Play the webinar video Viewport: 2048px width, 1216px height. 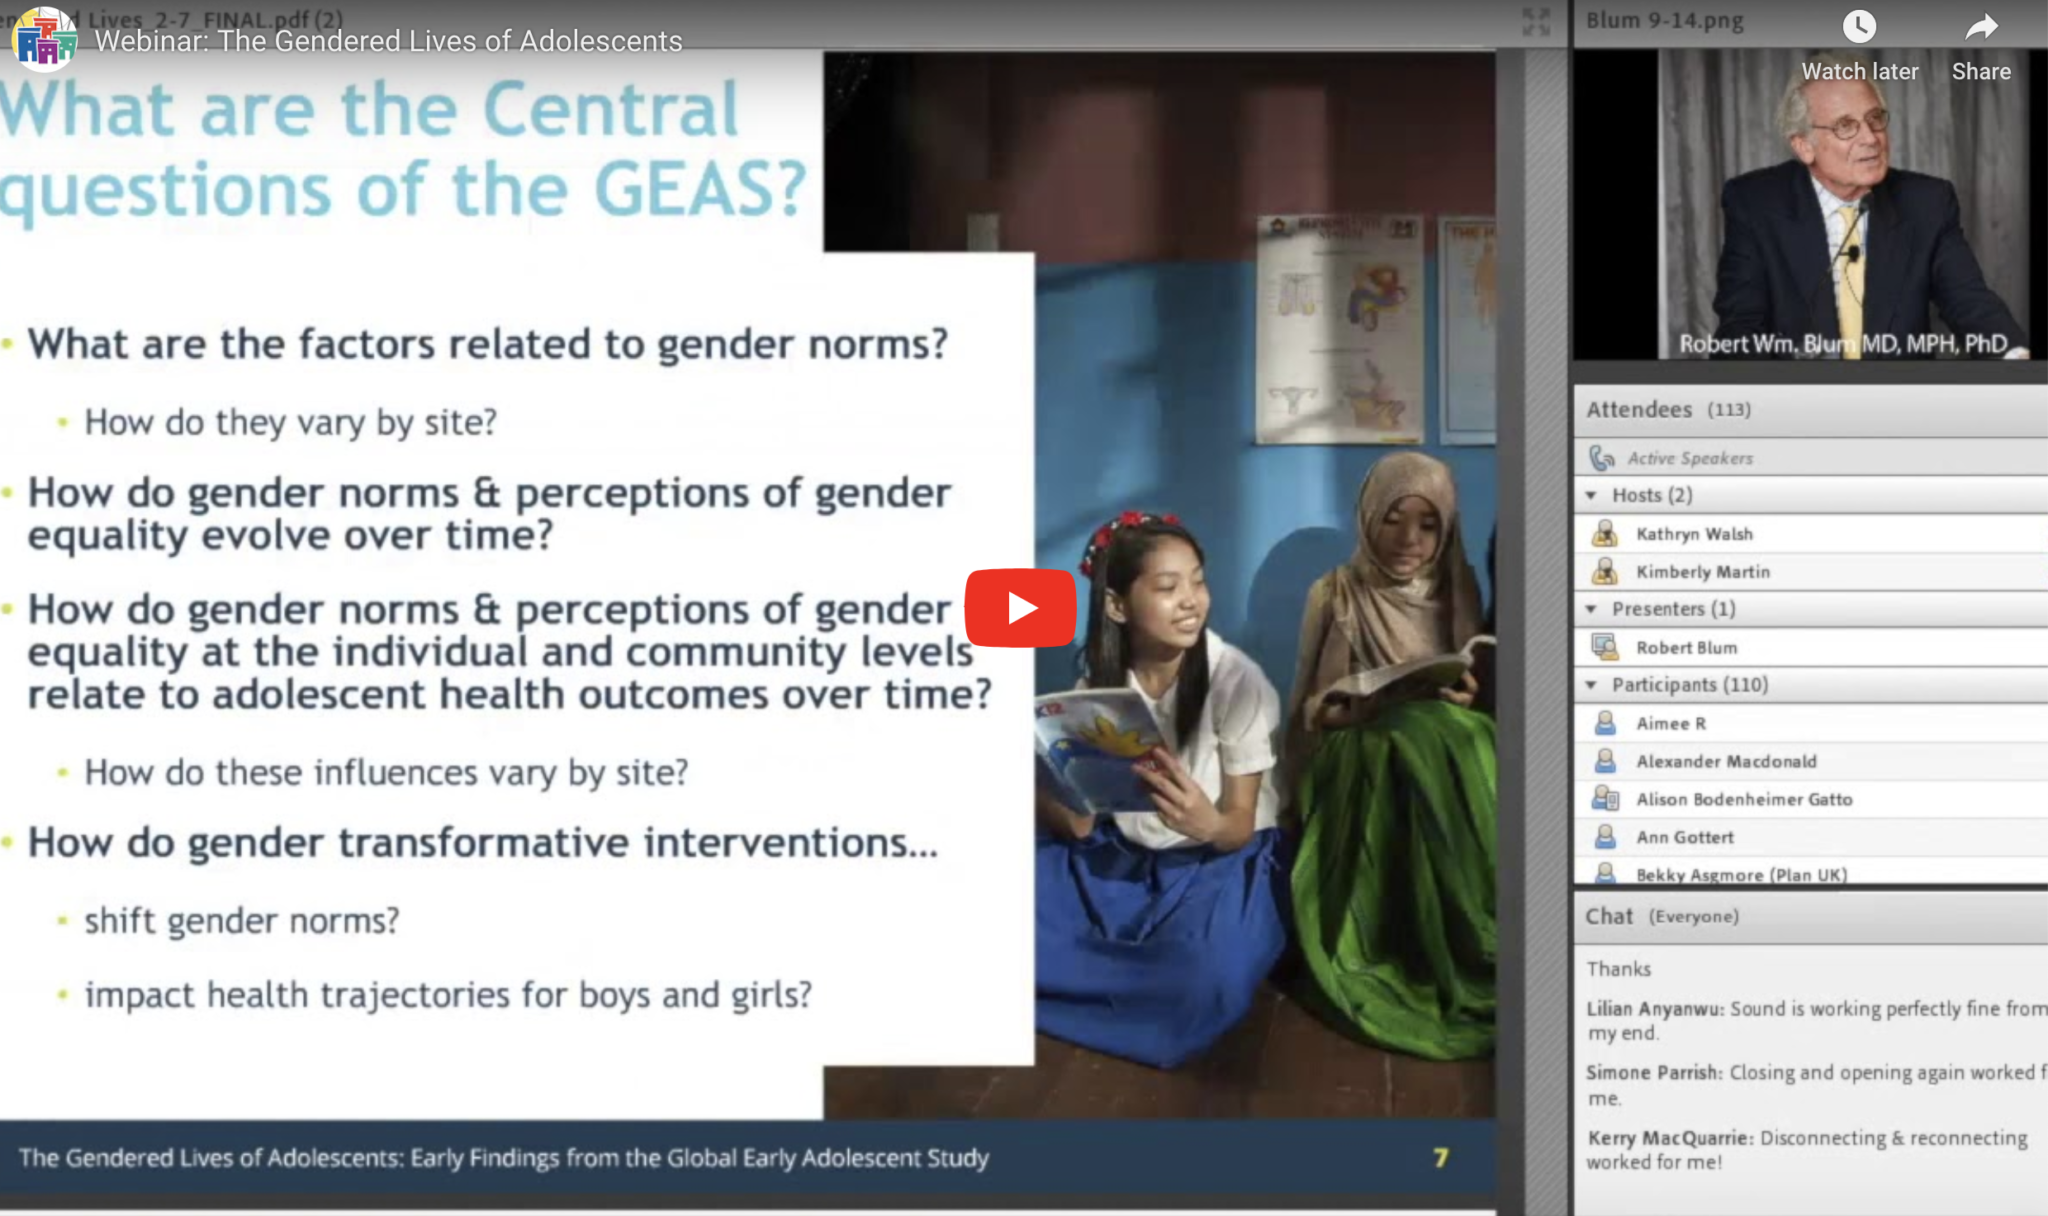tap(1020, 607)
